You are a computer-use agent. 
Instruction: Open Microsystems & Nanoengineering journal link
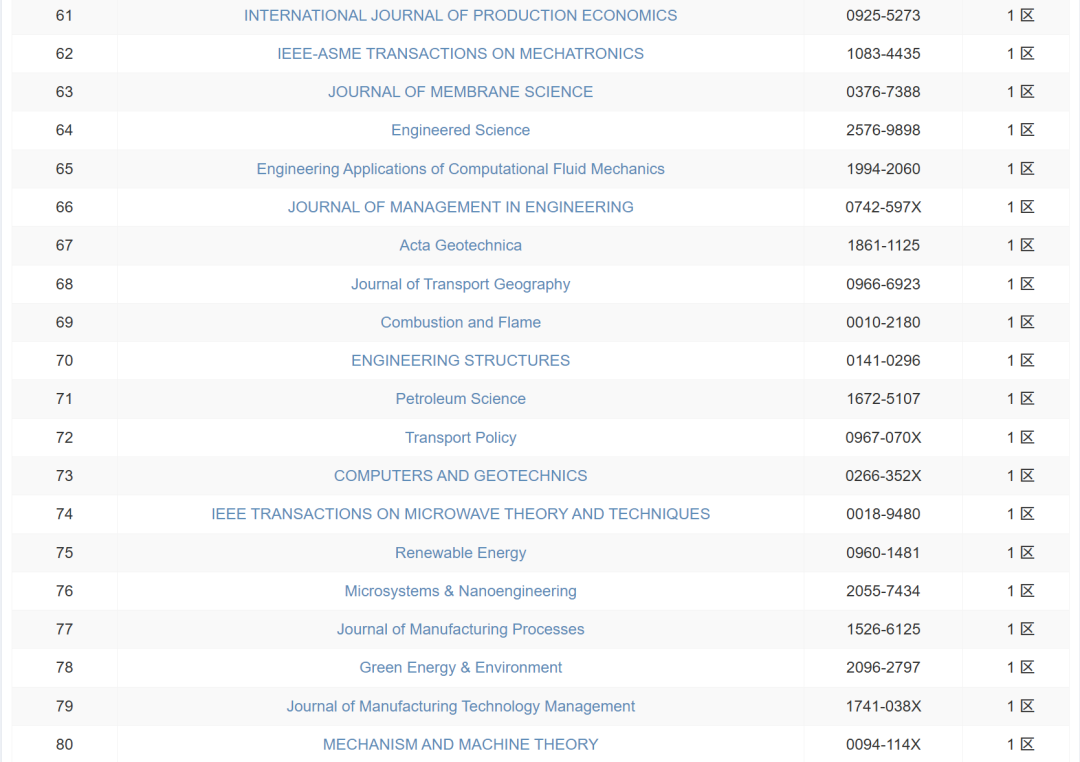click(460, 591)
